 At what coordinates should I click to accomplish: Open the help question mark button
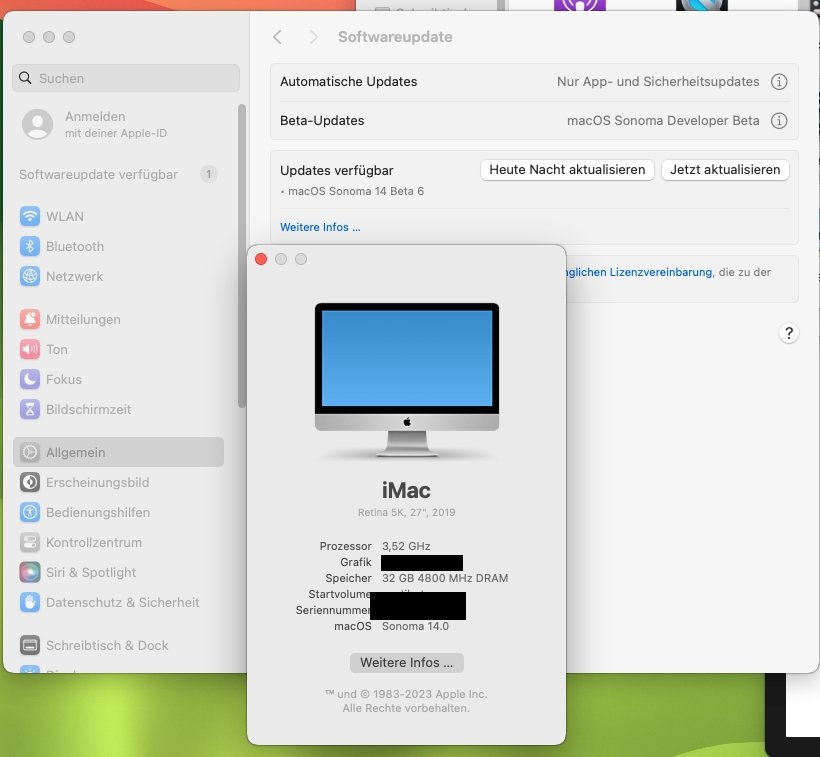click(789, 333)
